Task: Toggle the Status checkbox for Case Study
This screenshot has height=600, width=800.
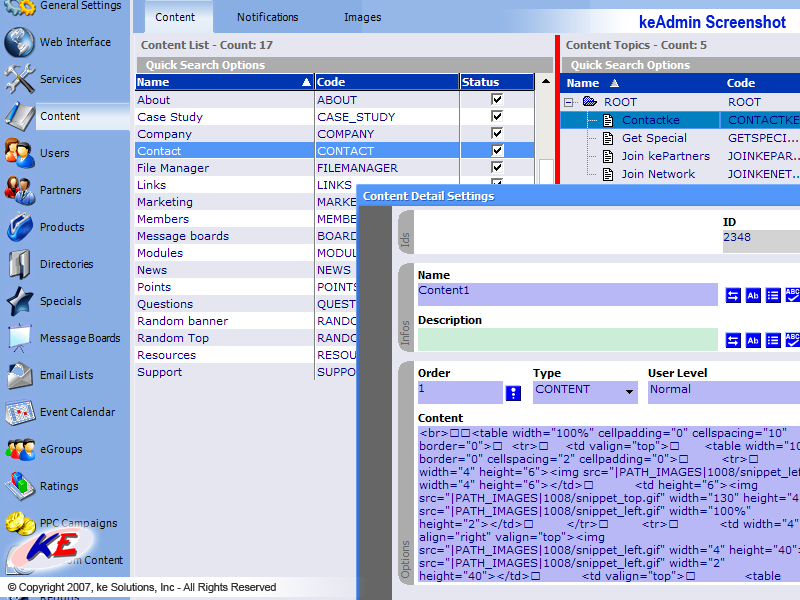Action: [x=497, y=116]
